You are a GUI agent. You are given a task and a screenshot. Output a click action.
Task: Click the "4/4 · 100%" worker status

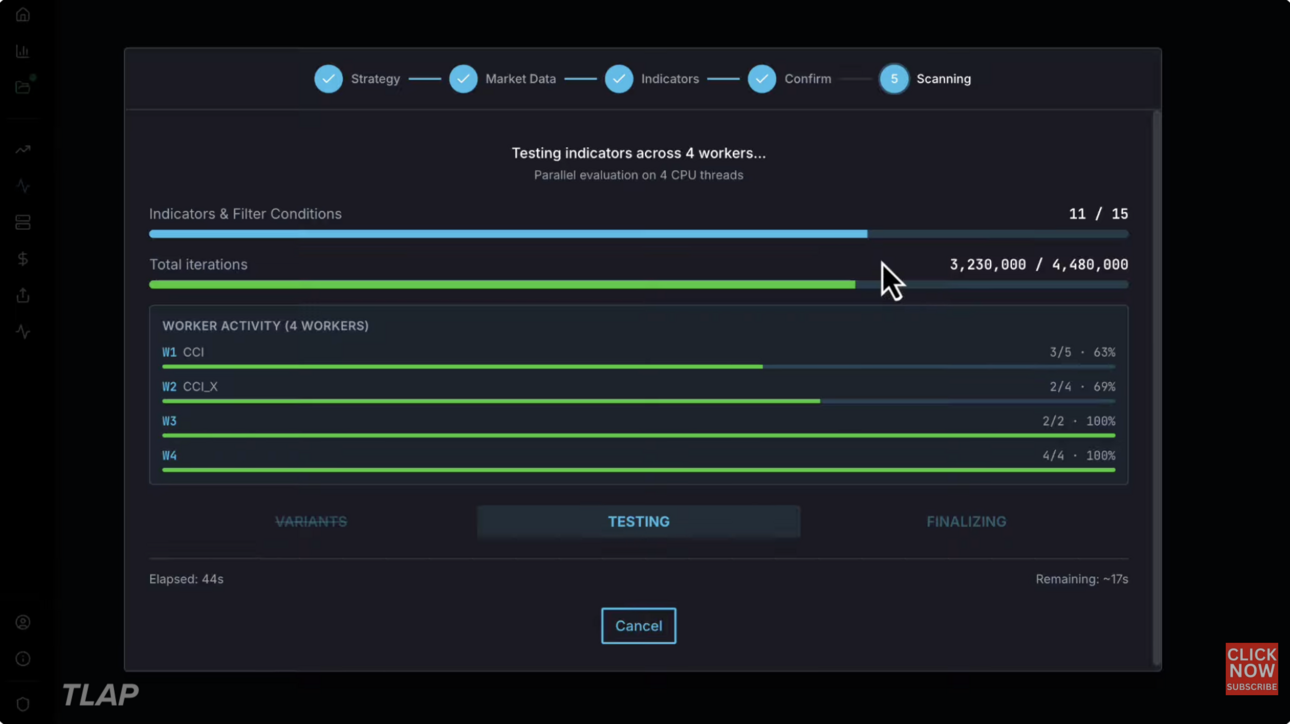click(x=1078, y=456)
